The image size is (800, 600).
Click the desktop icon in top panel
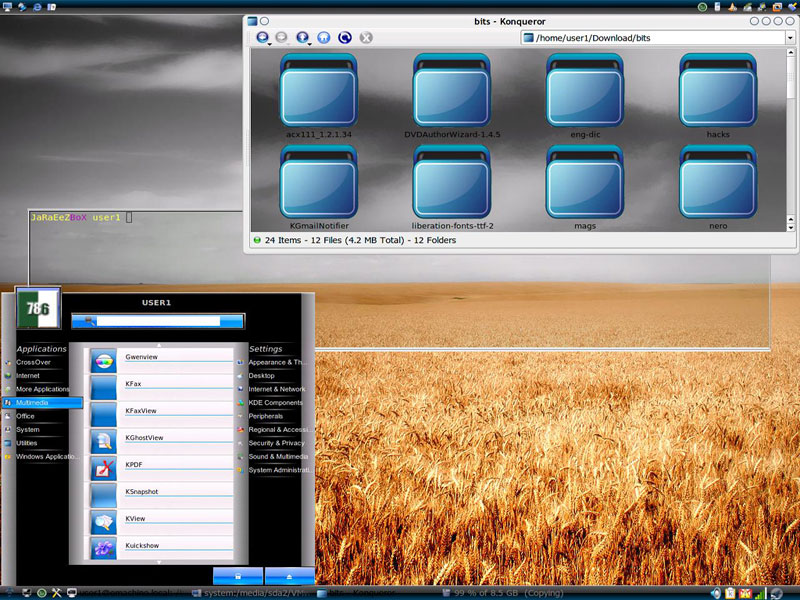click(x=7, y=7)
